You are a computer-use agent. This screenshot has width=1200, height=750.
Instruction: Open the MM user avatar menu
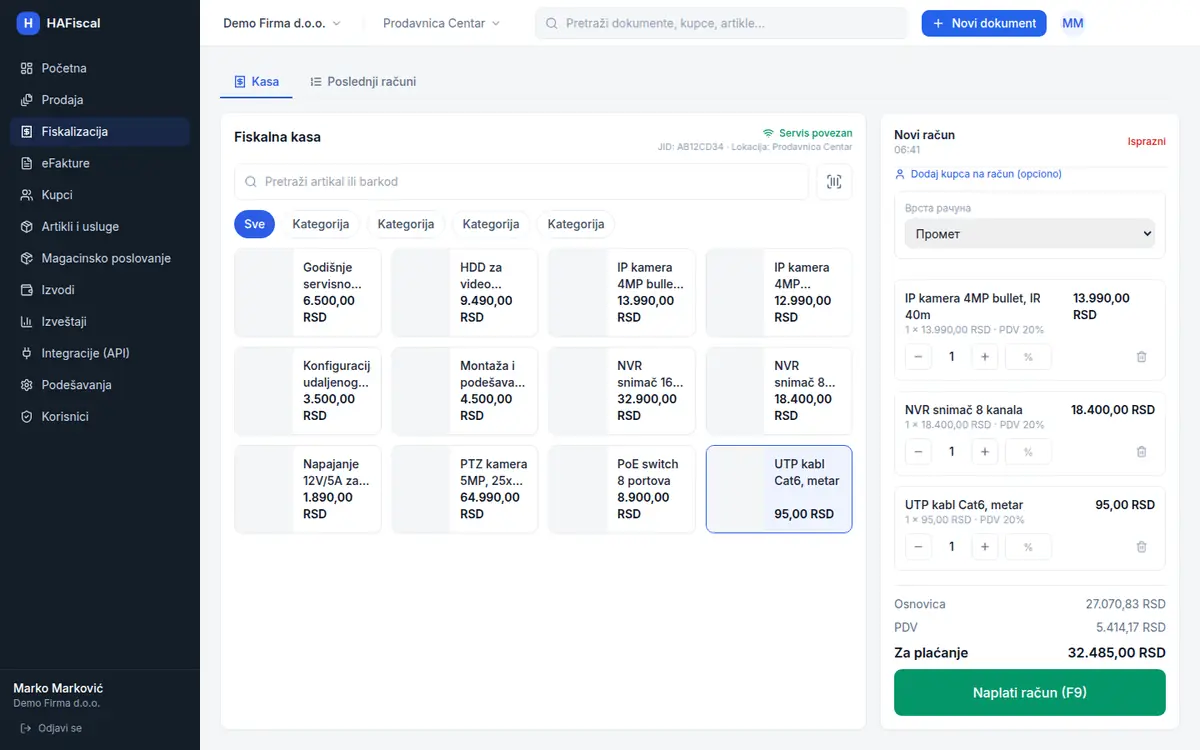coord(1073,23)
